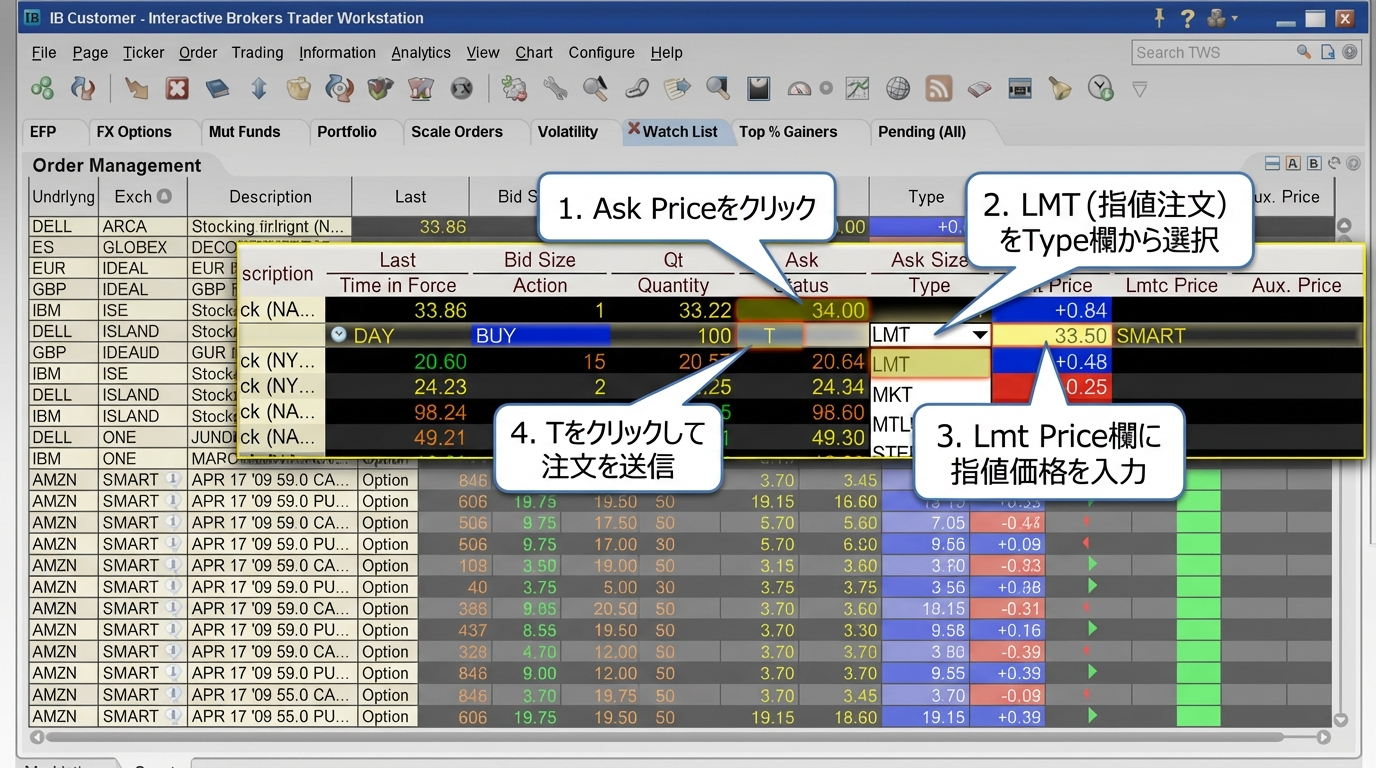Click the red X cancel toolbar icon
The image size is (1376, 768).
[x=177, y=89]
